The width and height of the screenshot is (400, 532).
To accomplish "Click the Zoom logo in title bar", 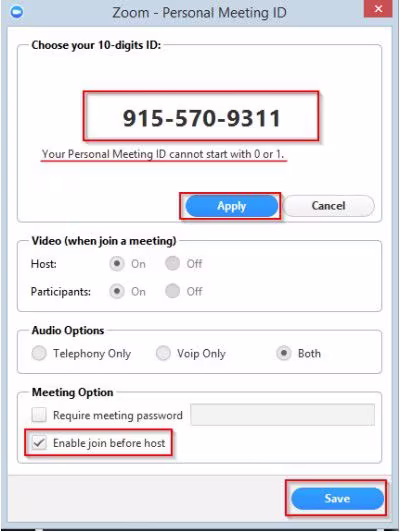I will pos(17,12).
